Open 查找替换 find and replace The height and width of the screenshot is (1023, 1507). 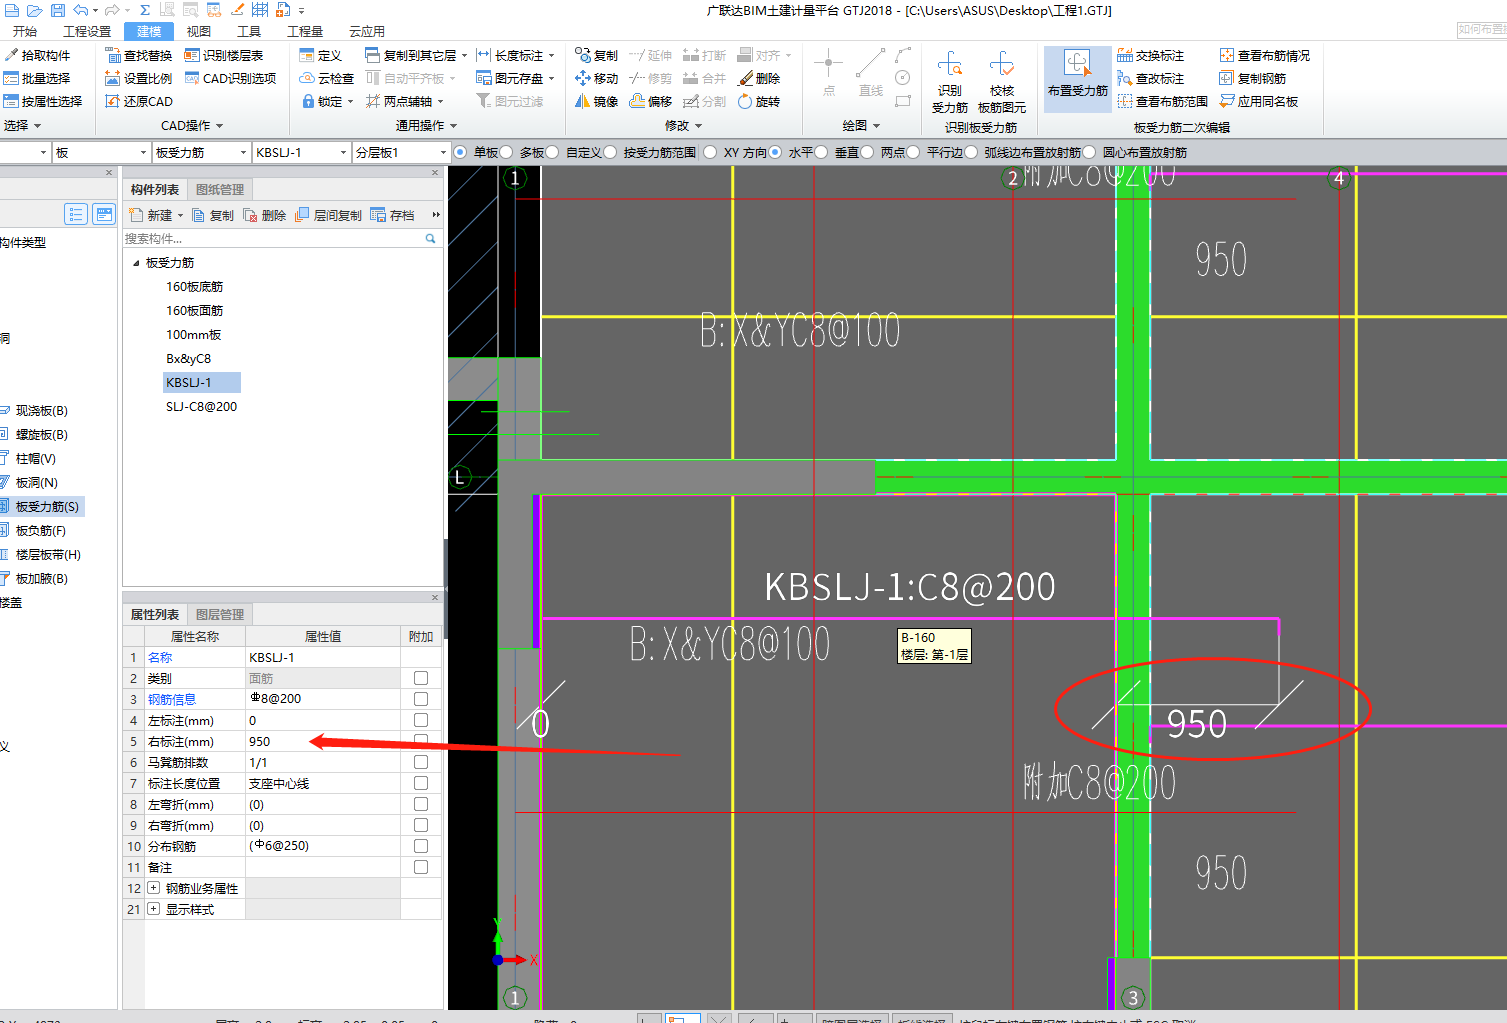pyautogui.click(x=139, y=55)
